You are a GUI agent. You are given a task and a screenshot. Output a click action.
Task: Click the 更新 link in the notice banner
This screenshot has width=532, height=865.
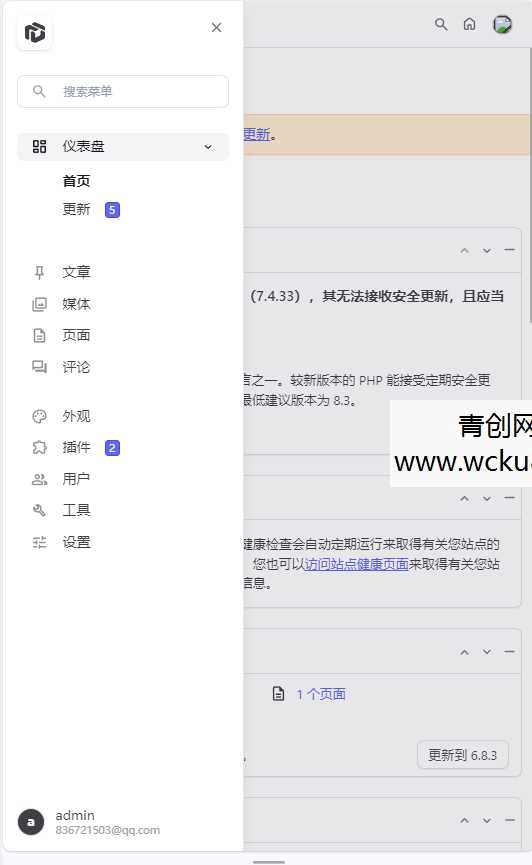(x=257, y=135)
